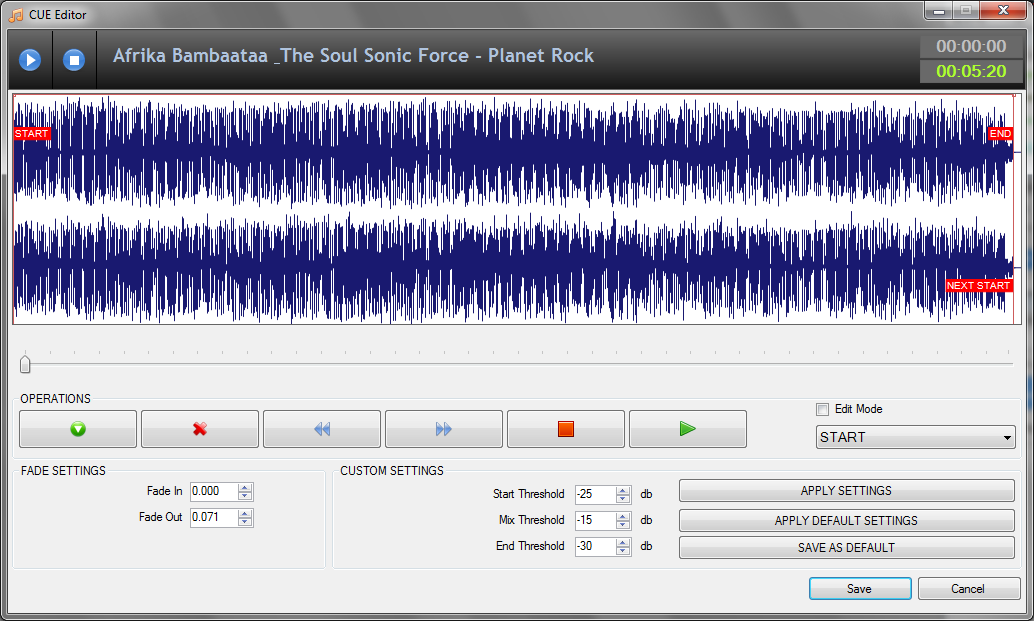This screenshot has width=1034, height=621.
Task: Click the green 00:05:20 duration display
Action: click(971, 71)
